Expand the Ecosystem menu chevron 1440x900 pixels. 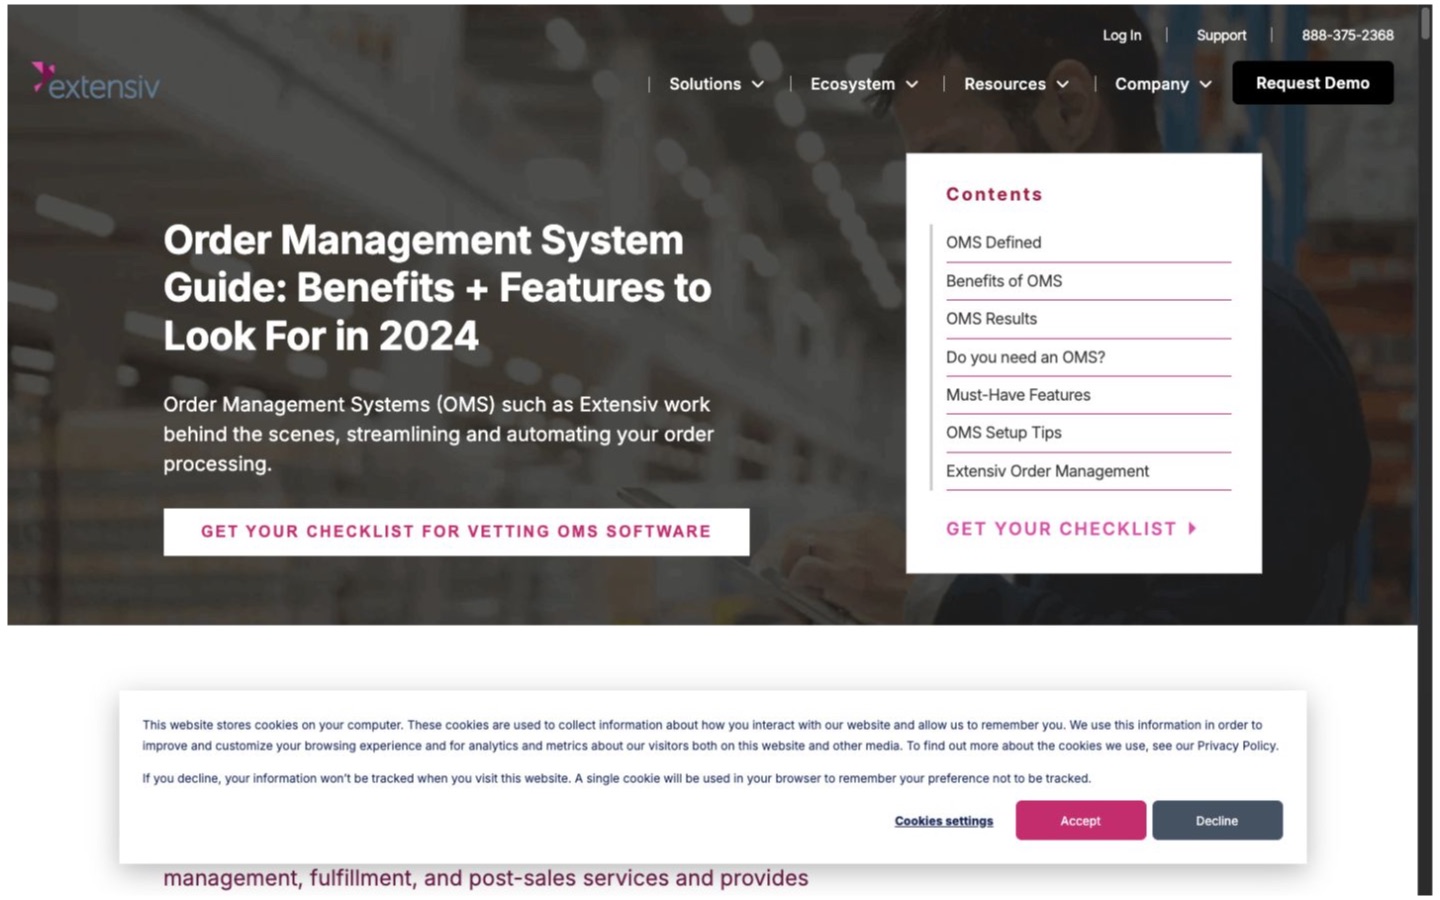click(x=912, y=85)
